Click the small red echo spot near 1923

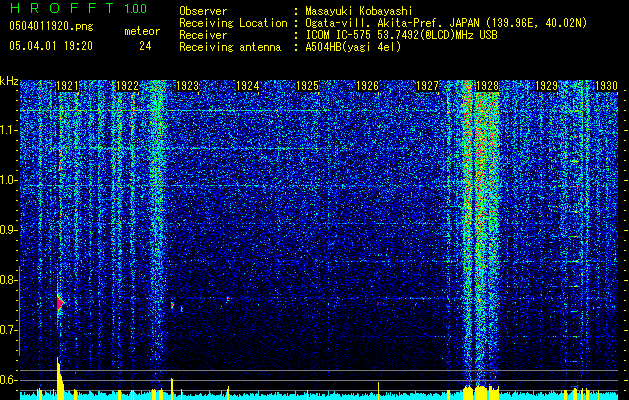[172, 305]
